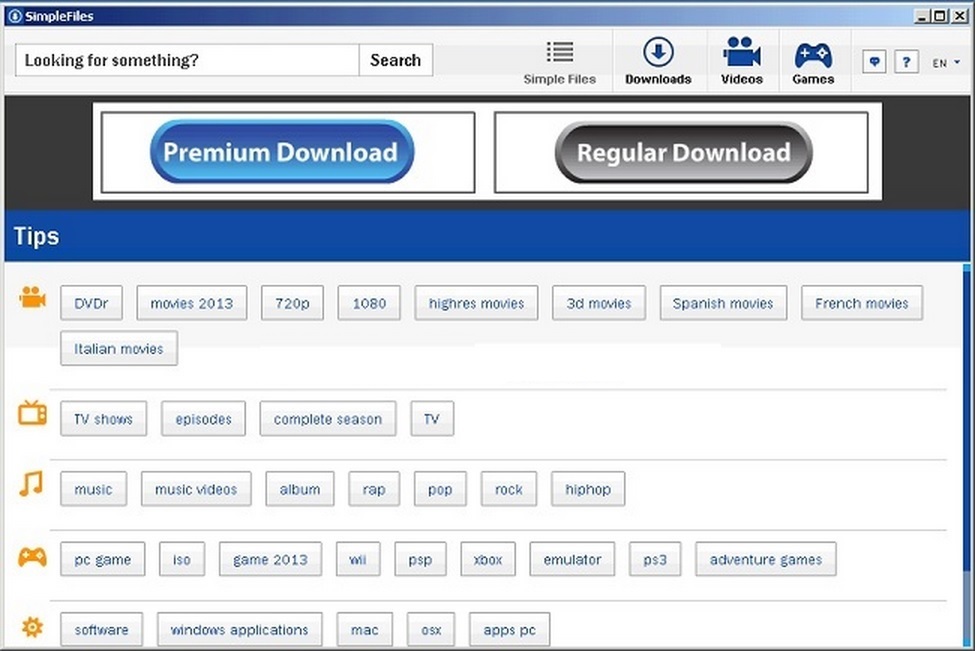The image size is (976, 651).
Task: Select the 'music' tag
Action: [x=94, y=489]
